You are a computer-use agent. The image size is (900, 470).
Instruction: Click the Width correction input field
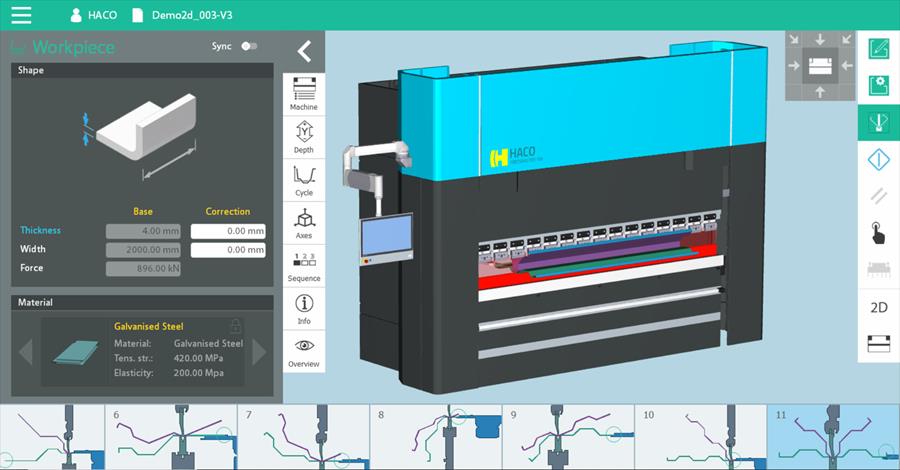click(x=228, y=250)
